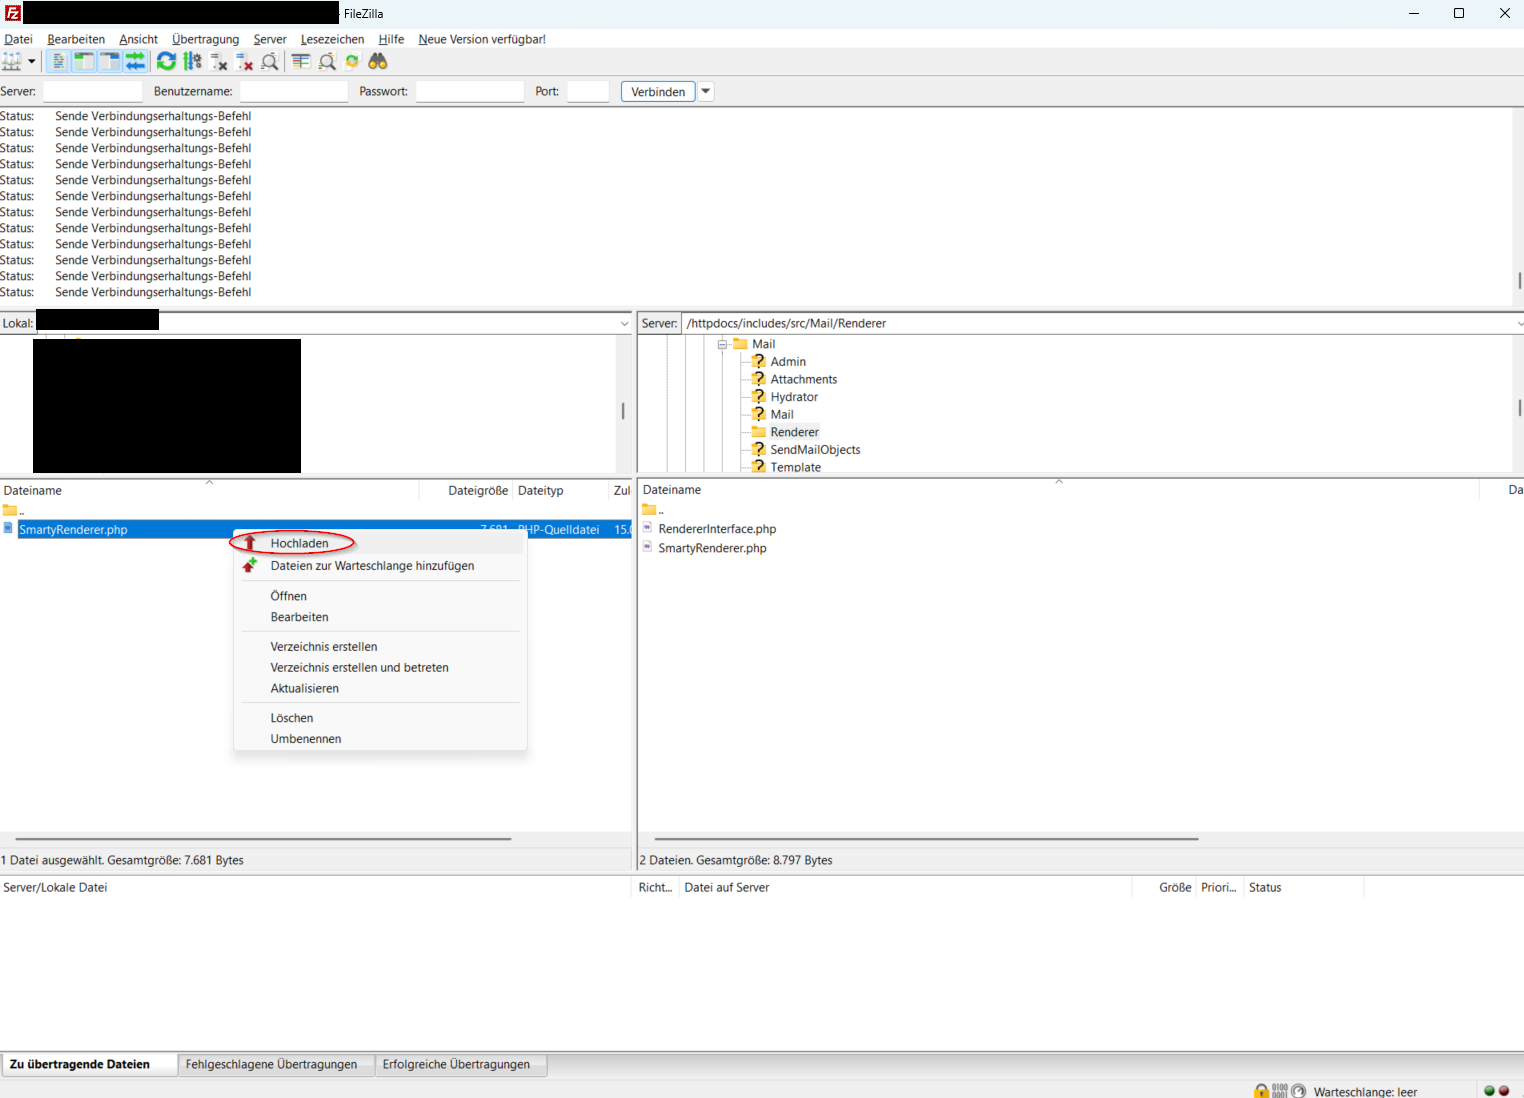
Task: Choose Hochladen from the context menu
Action: click(380, 544)
